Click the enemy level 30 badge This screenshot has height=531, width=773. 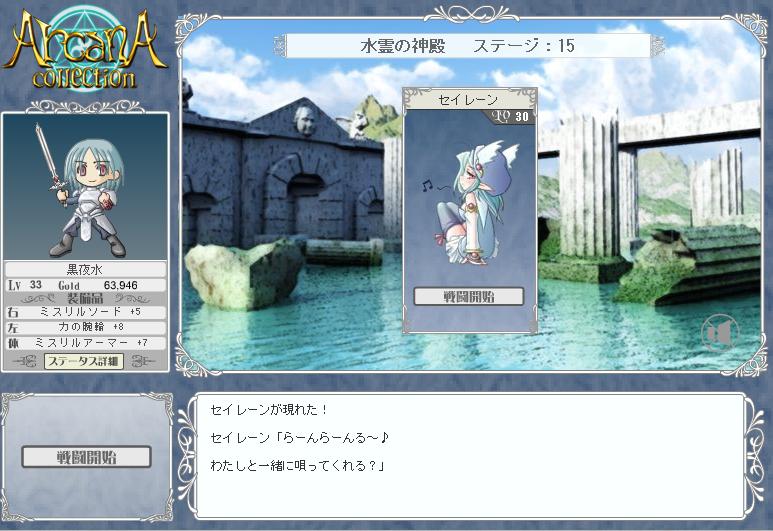512,116
